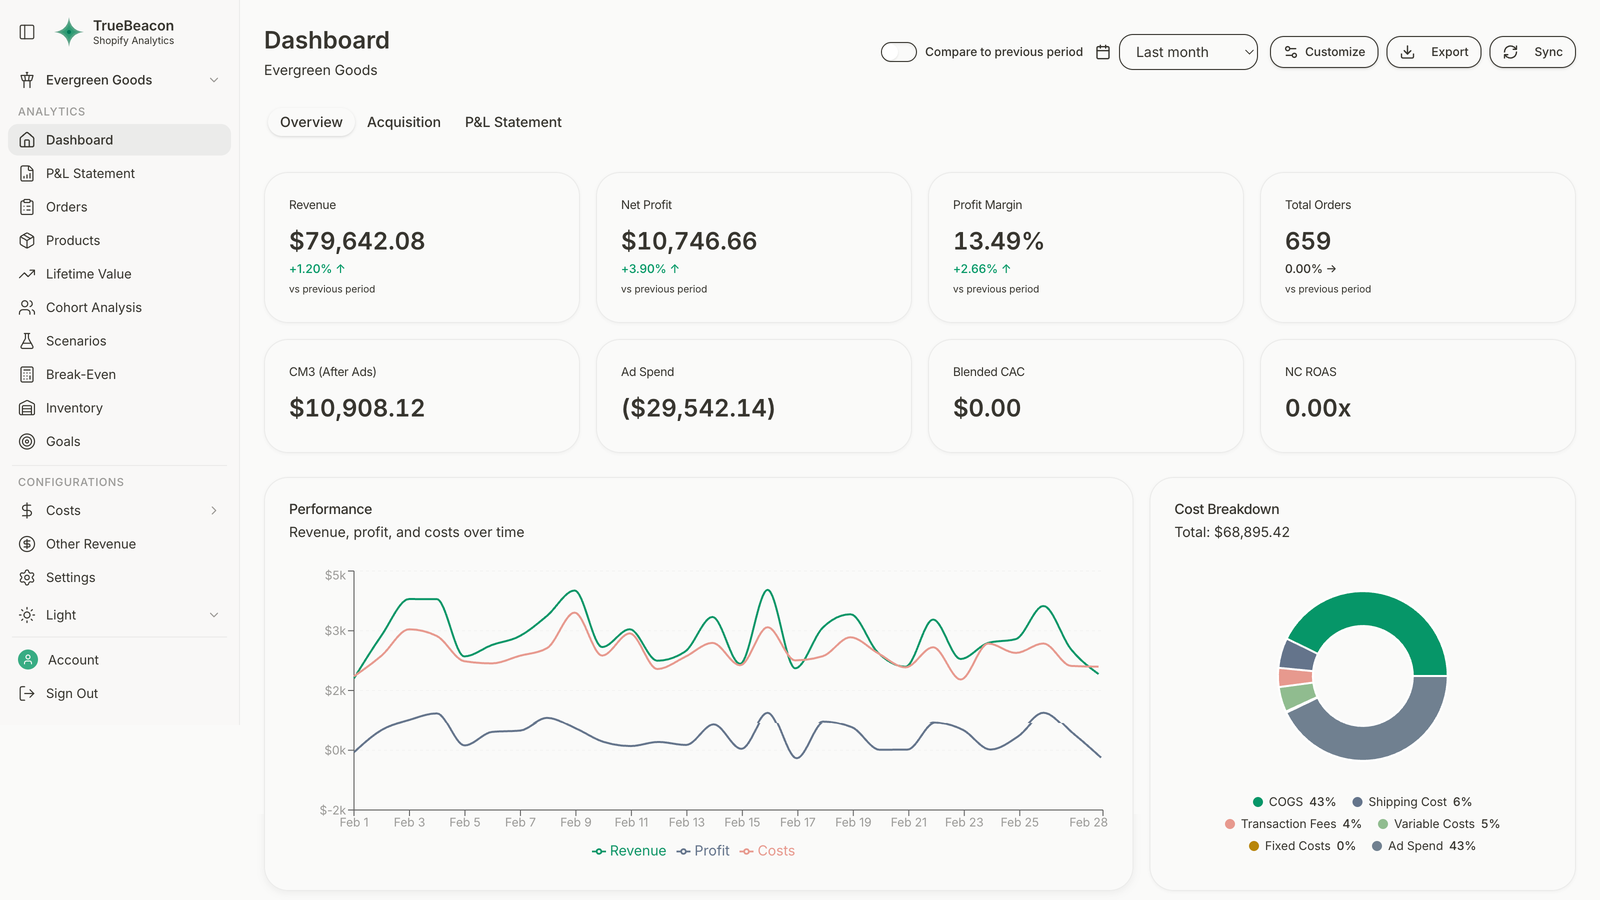Image resolution: width=1600 pixels, height=900 pixels.
Task: Toggle Profit series in chart legend
Action: [x=703, y=851]
